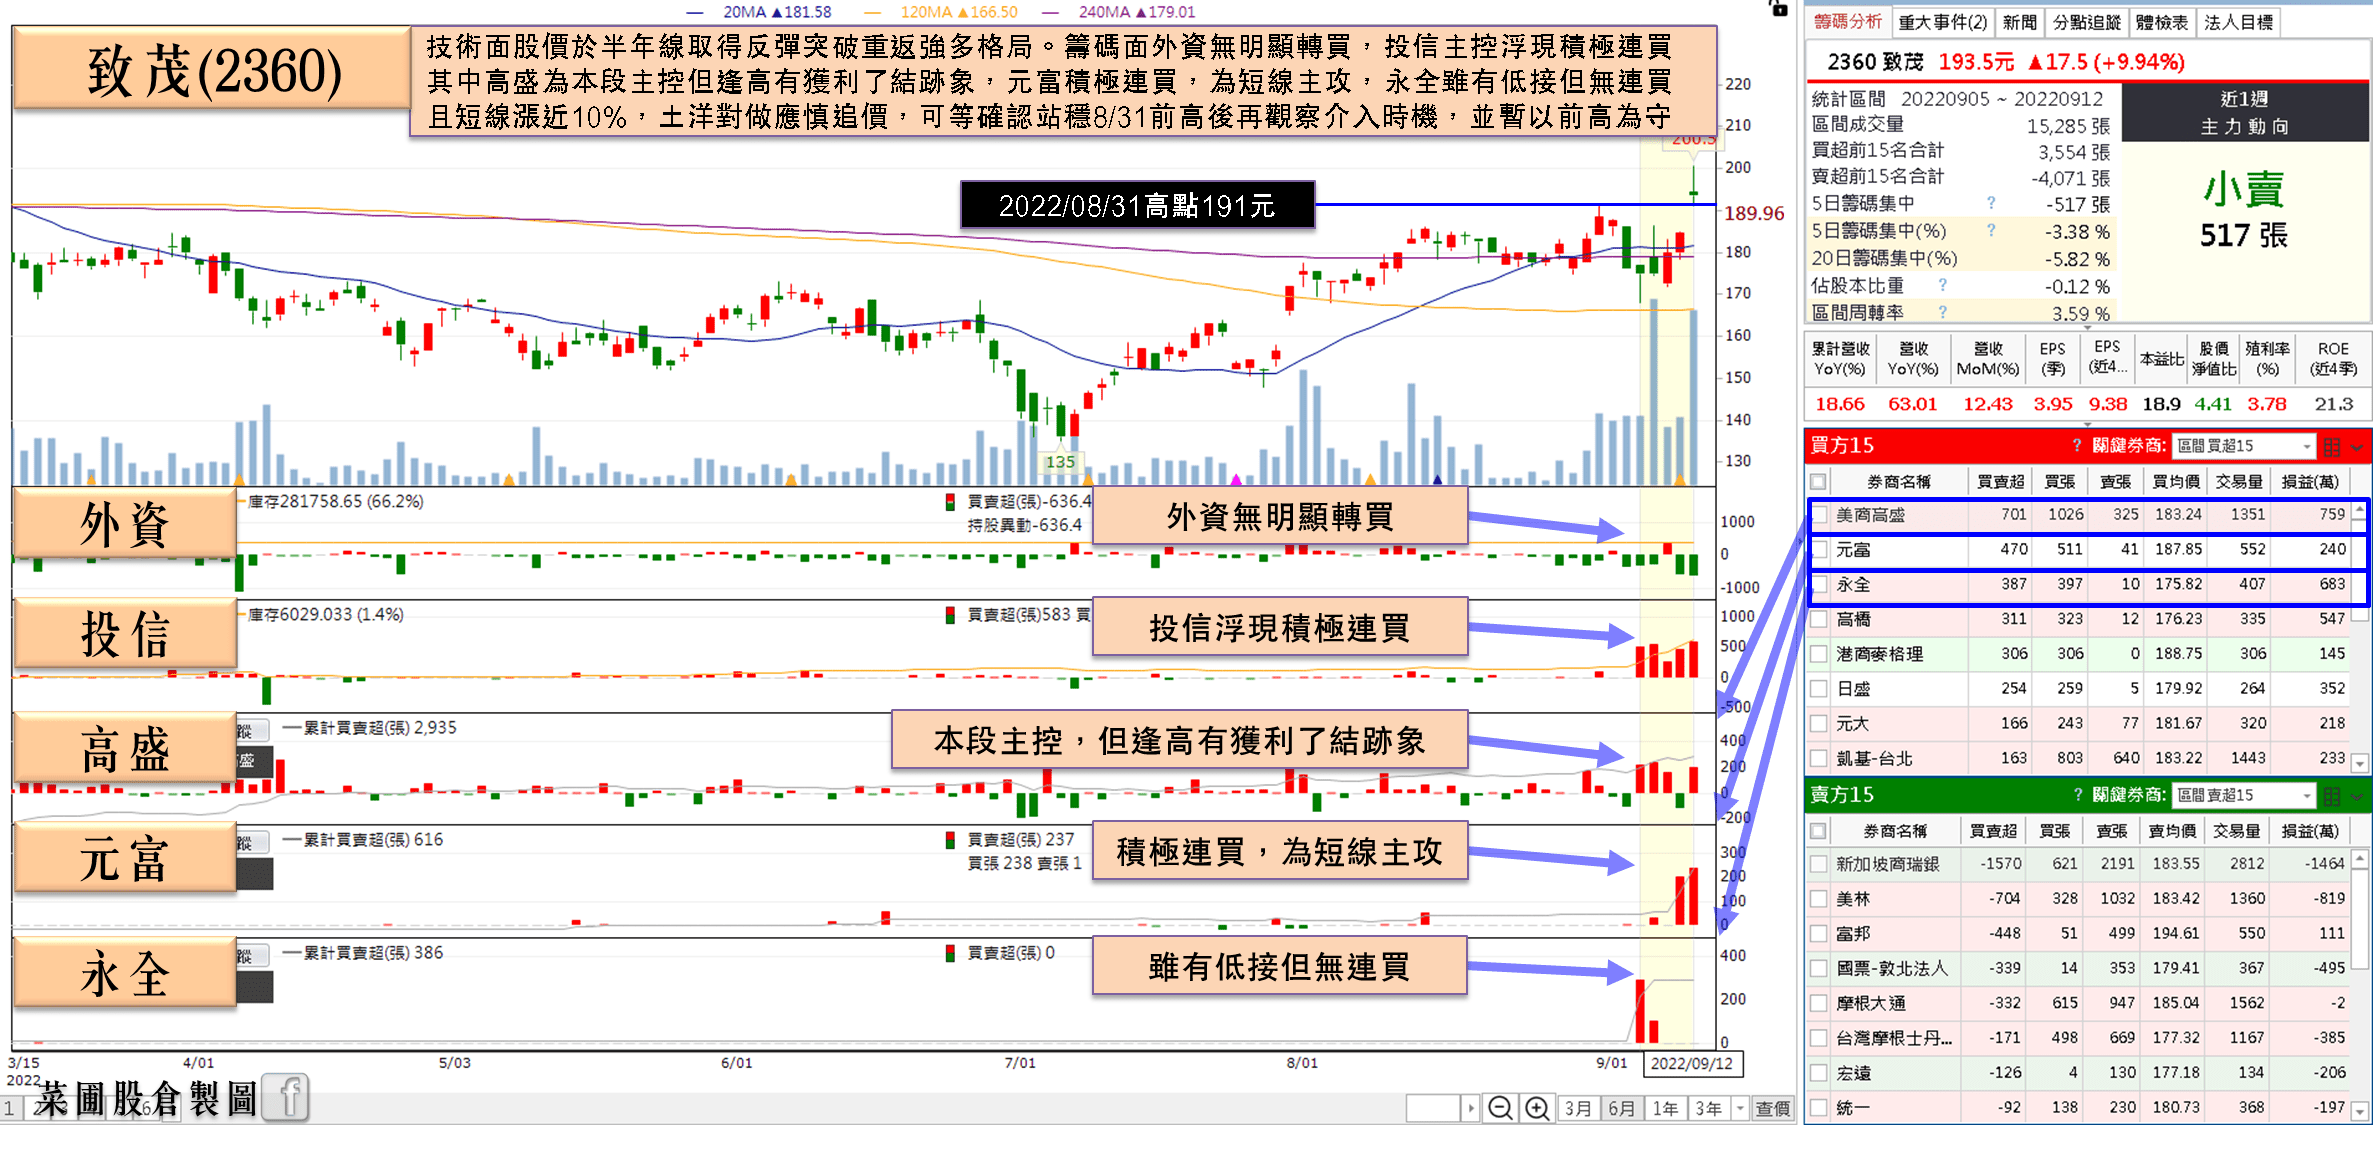The height and width of the screenshot is (1152, 2373).
Task: Switch to the 新聞 tab
Action: point(2019,22)
